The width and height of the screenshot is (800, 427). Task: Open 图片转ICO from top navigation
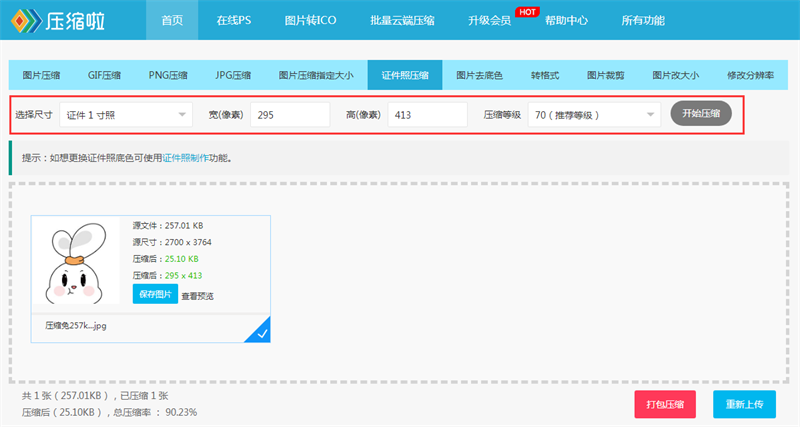click(x=310, y=20)
